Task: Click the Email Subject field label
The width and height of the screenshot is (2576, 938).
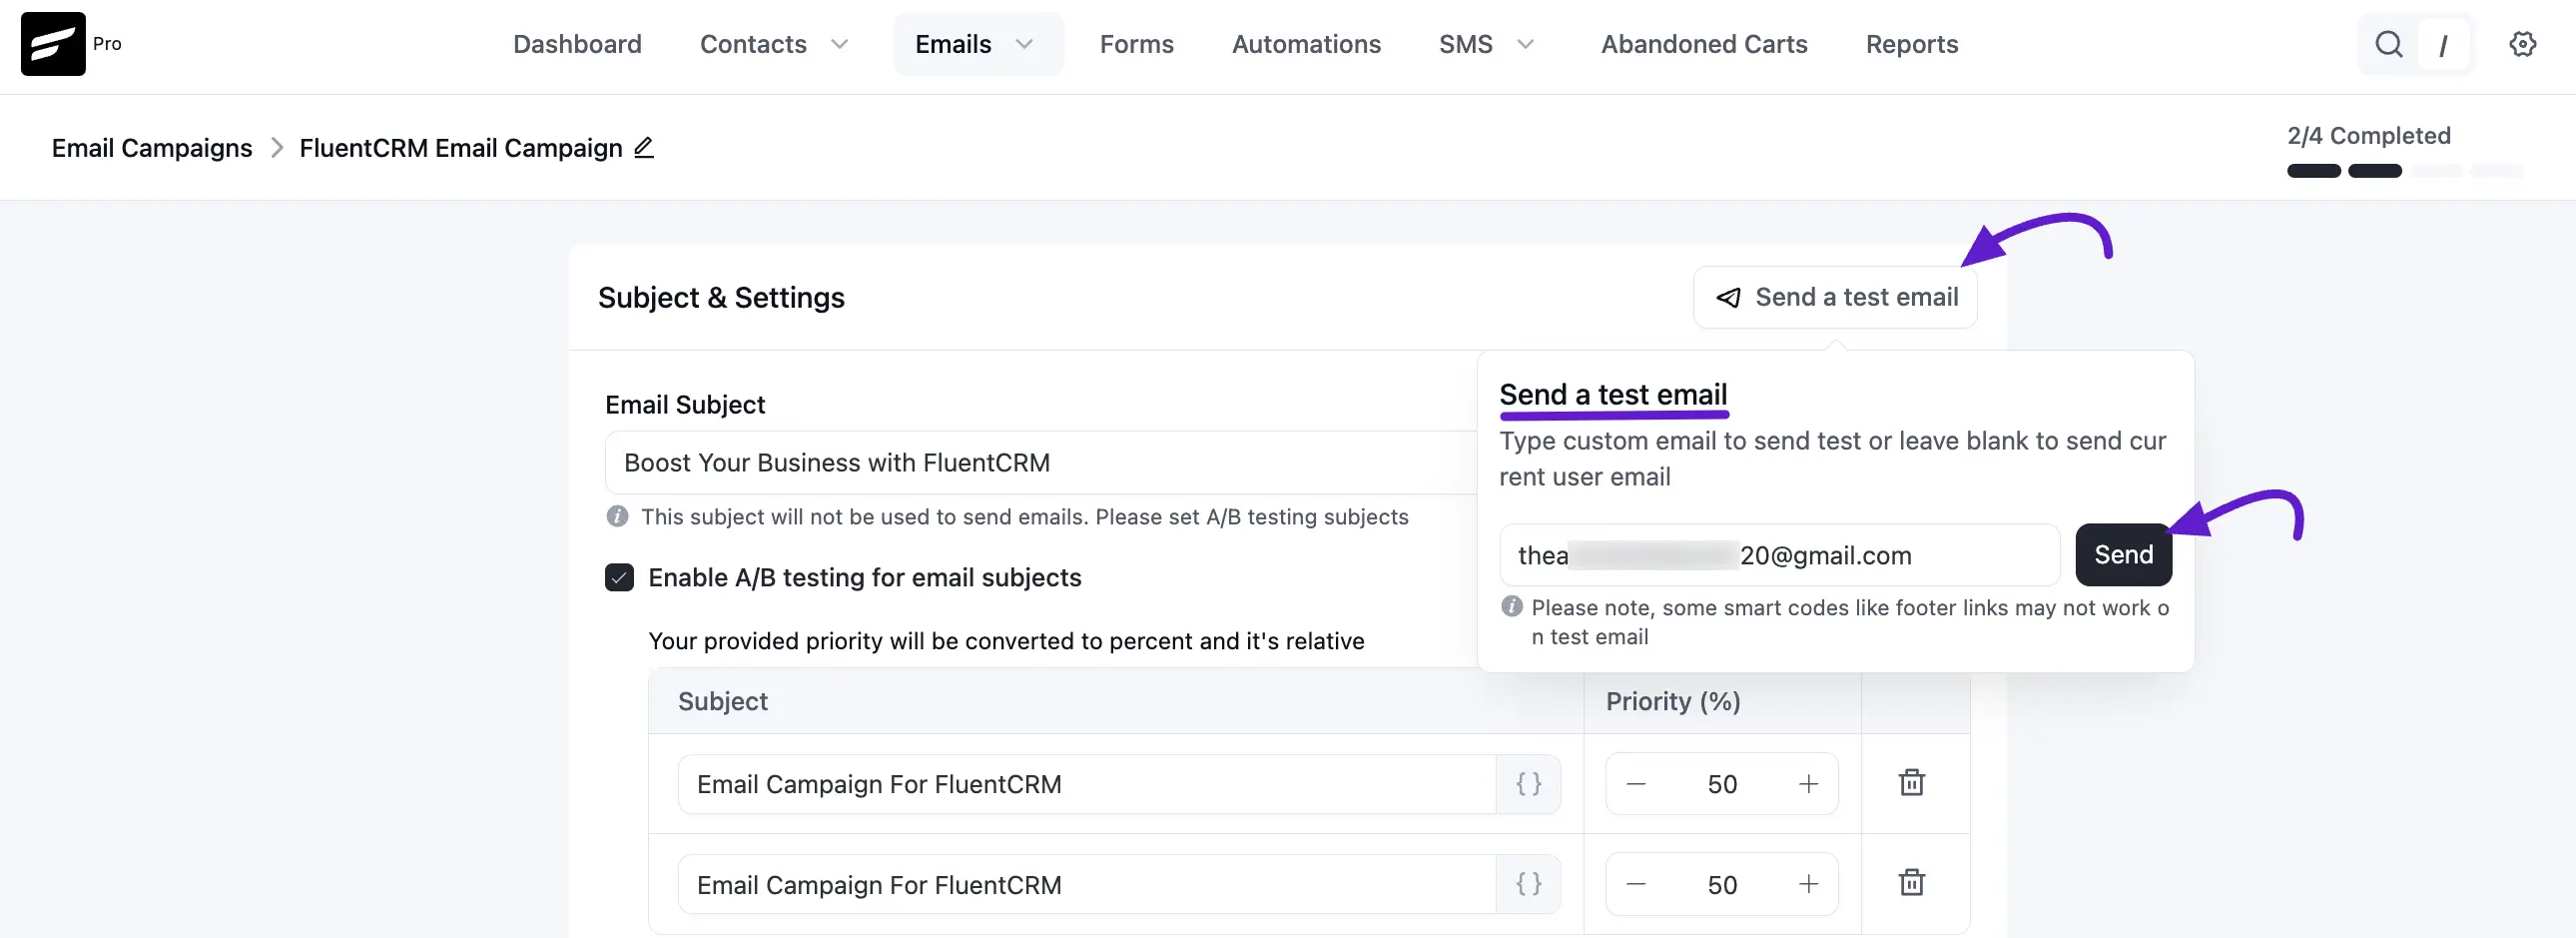Action: point(685,404)
